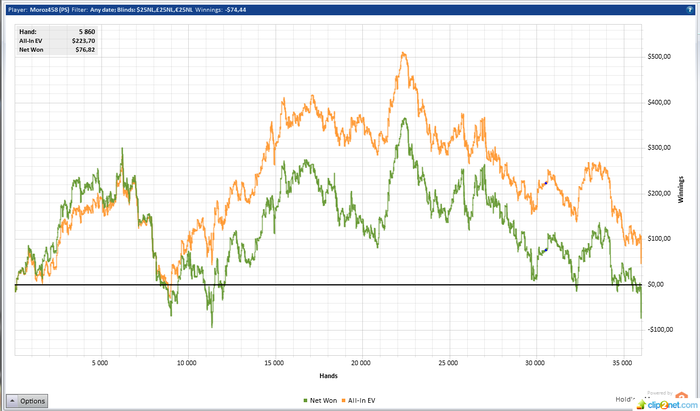The image size is (700, 411).
Task: Click the 'Net Won' label in the info box
Action: coord(31,50)
